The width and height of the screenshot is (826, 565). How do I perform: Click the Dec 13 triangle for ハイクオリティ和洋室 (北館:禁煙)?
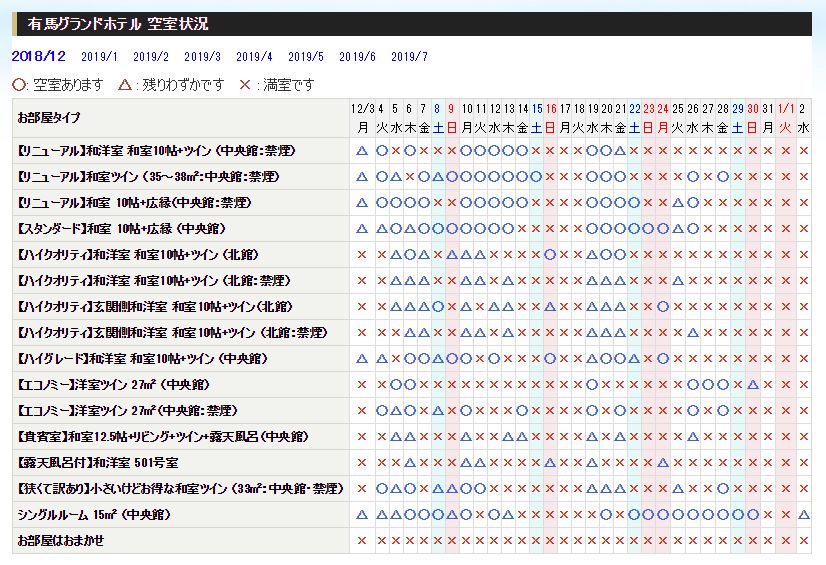coord(508,281)
